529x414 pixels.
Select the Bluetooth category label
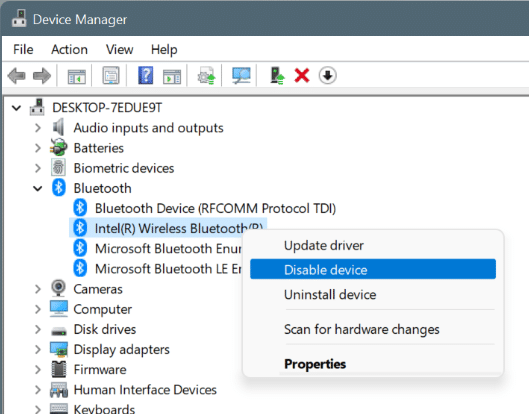point(103,188)
